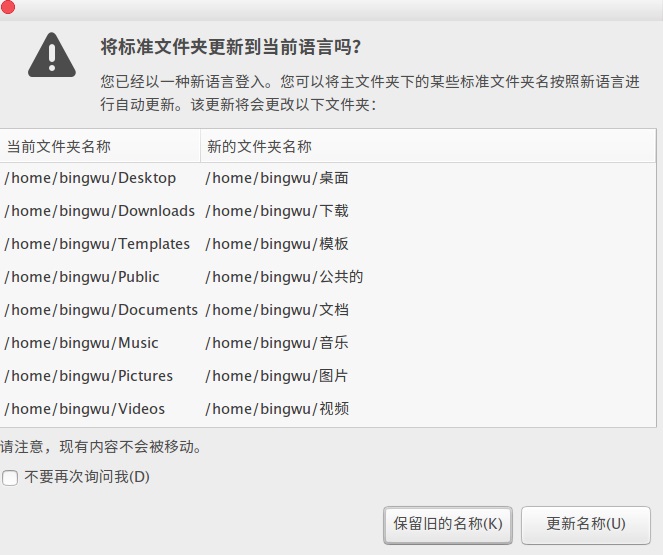Select the /home/bingwu/Public row

point(82,277)
